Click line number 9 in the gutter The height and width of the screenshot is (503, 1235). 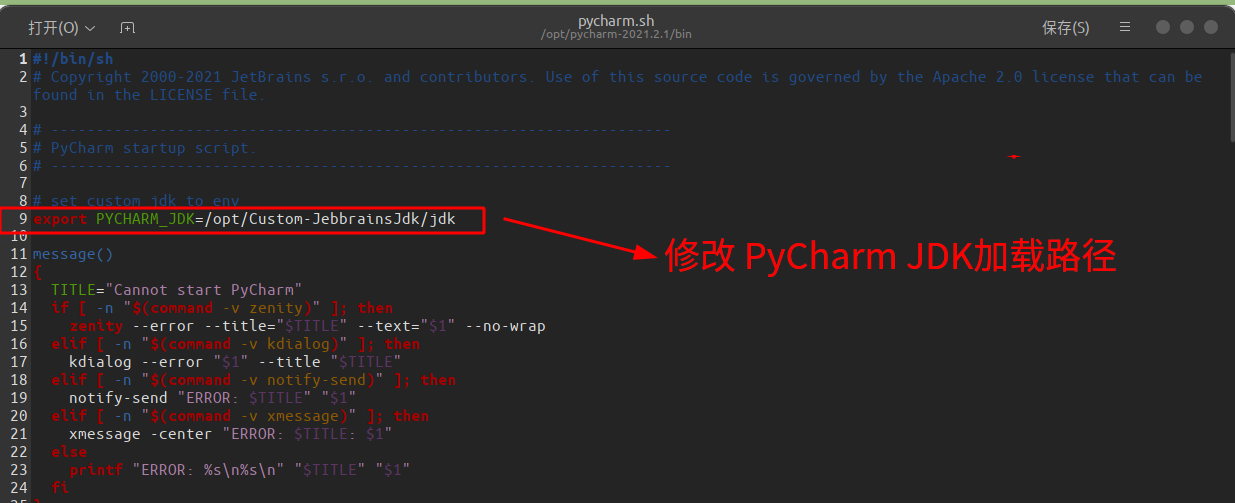22,219
